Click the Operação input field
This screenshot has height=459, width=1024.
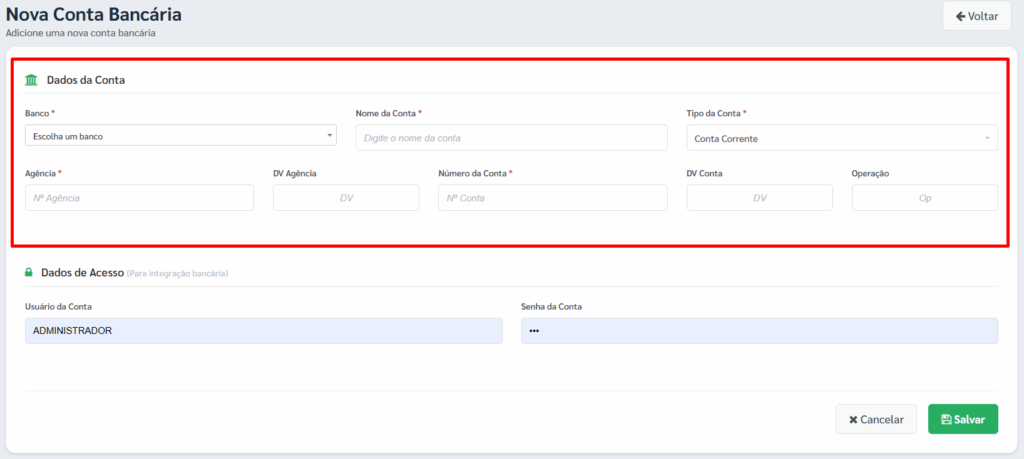[924, 198]
